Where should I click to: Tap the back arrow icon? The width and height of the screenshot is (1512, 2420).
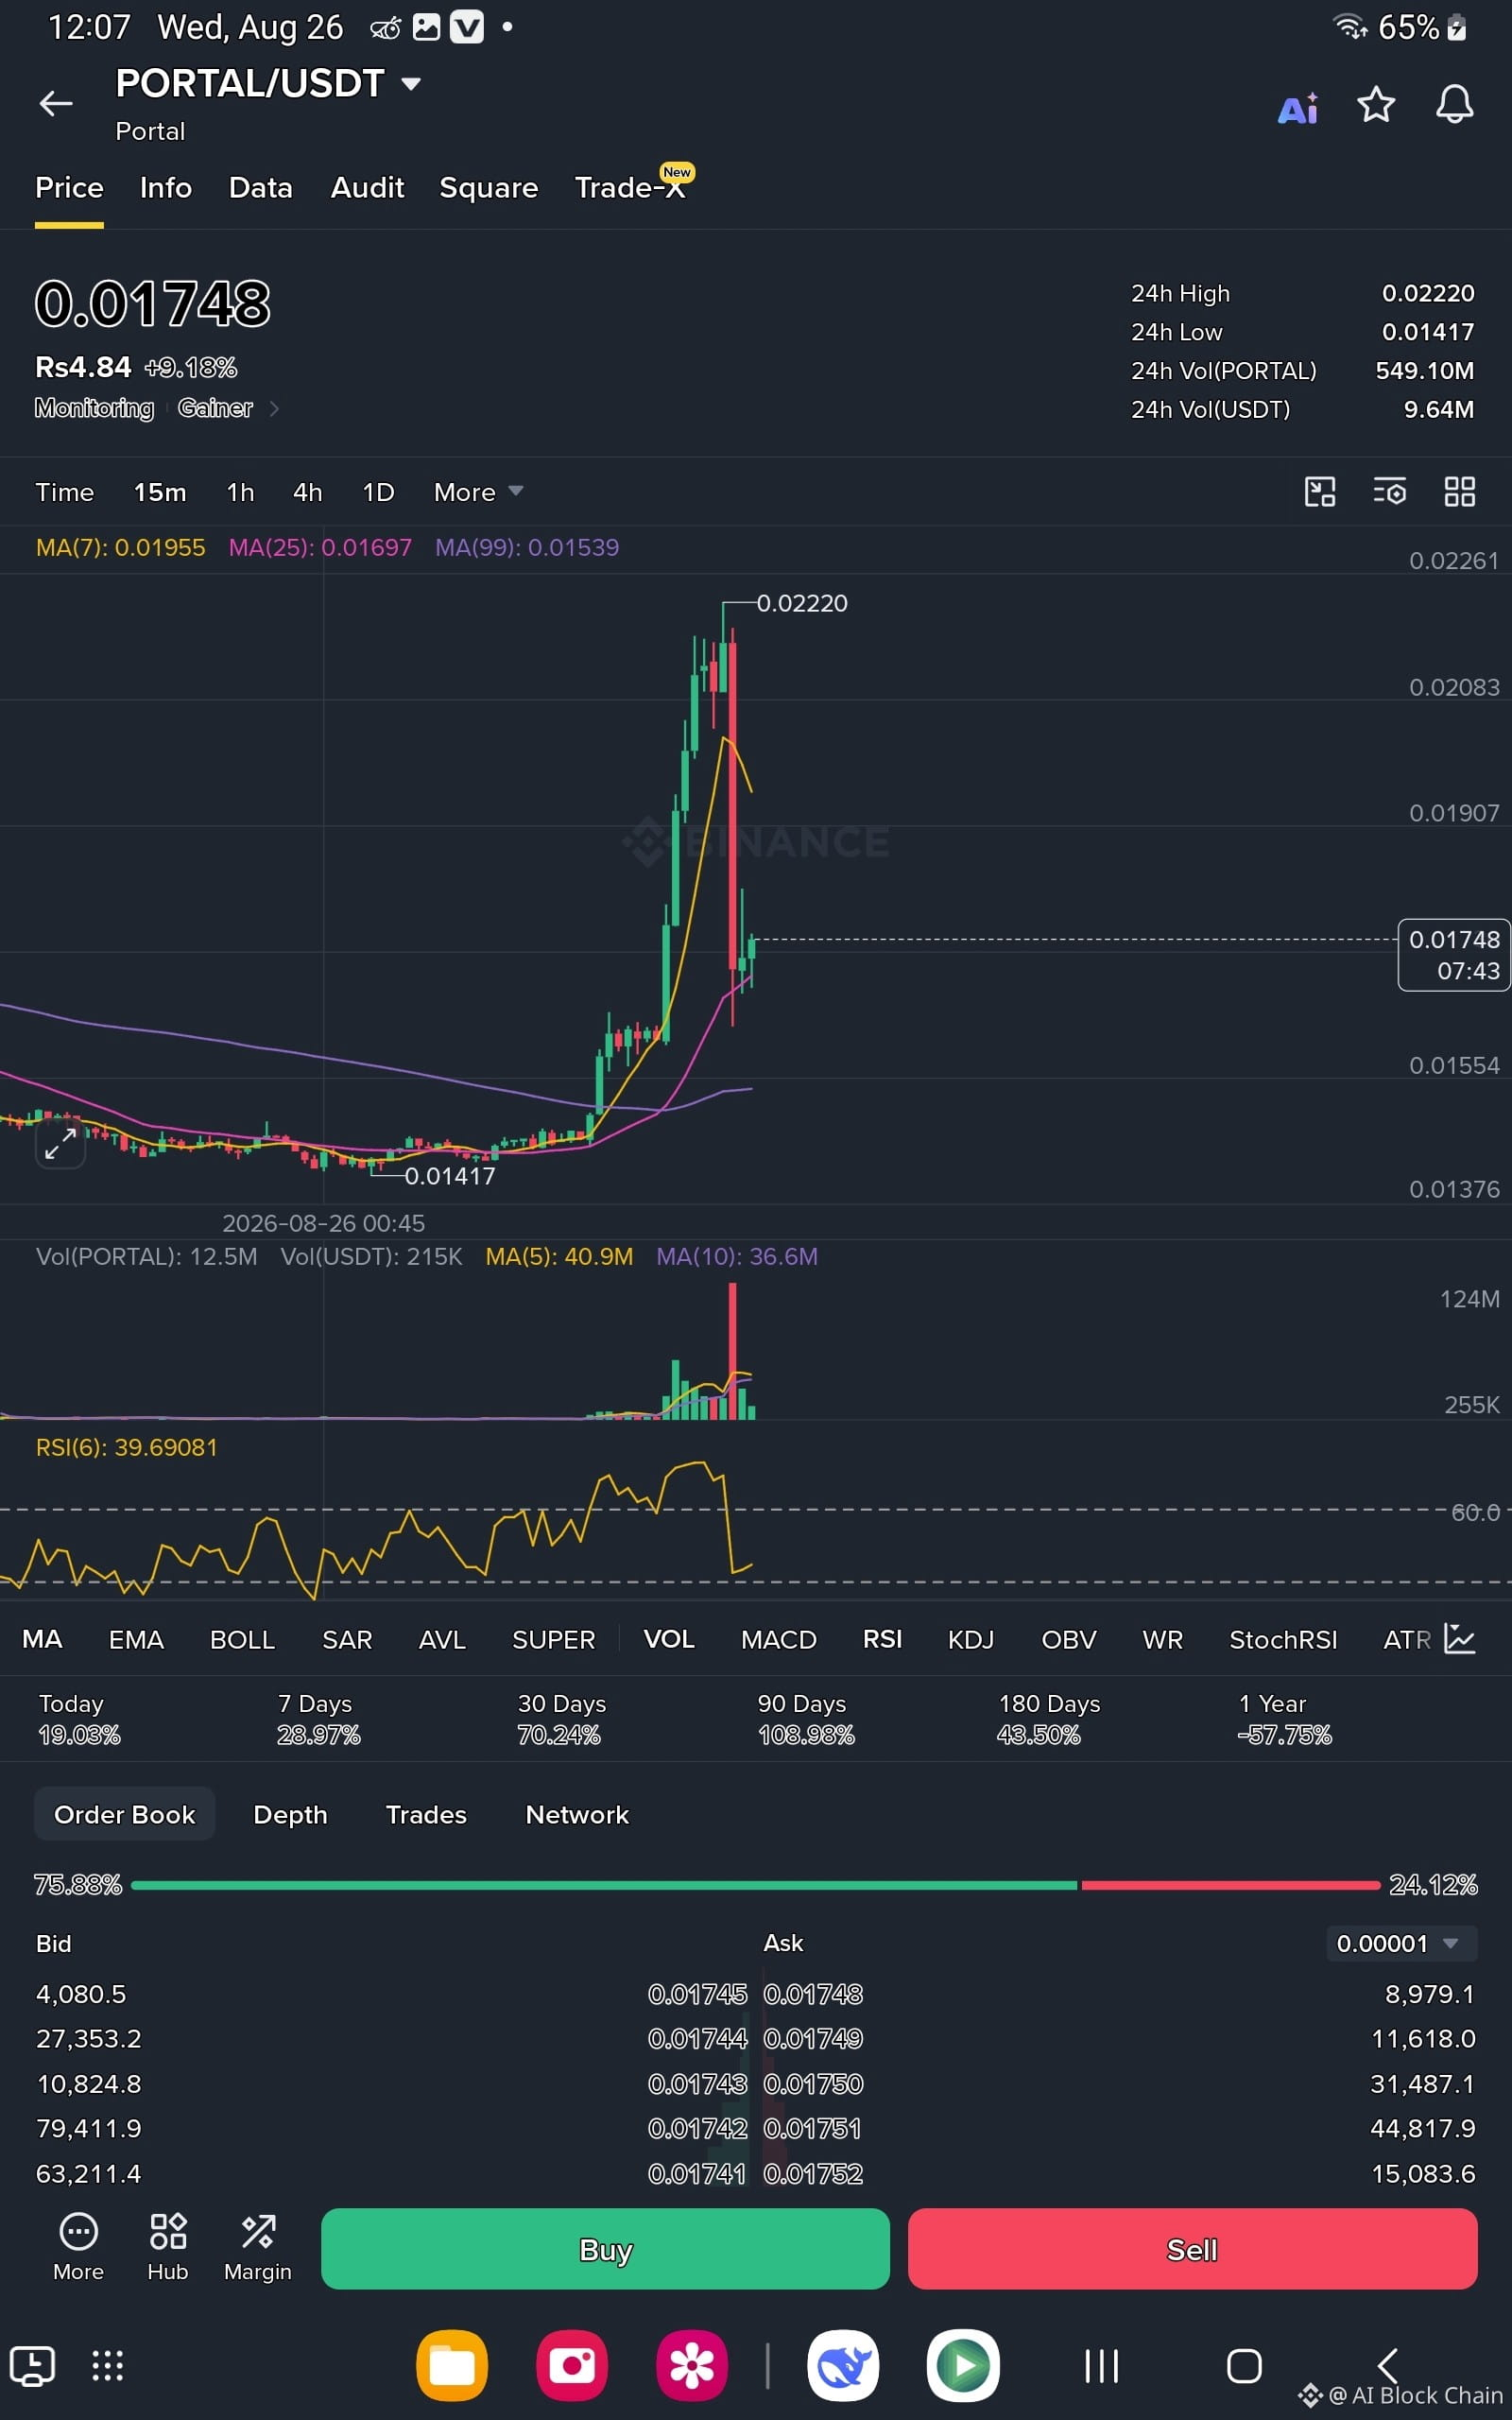coord(56,103)
